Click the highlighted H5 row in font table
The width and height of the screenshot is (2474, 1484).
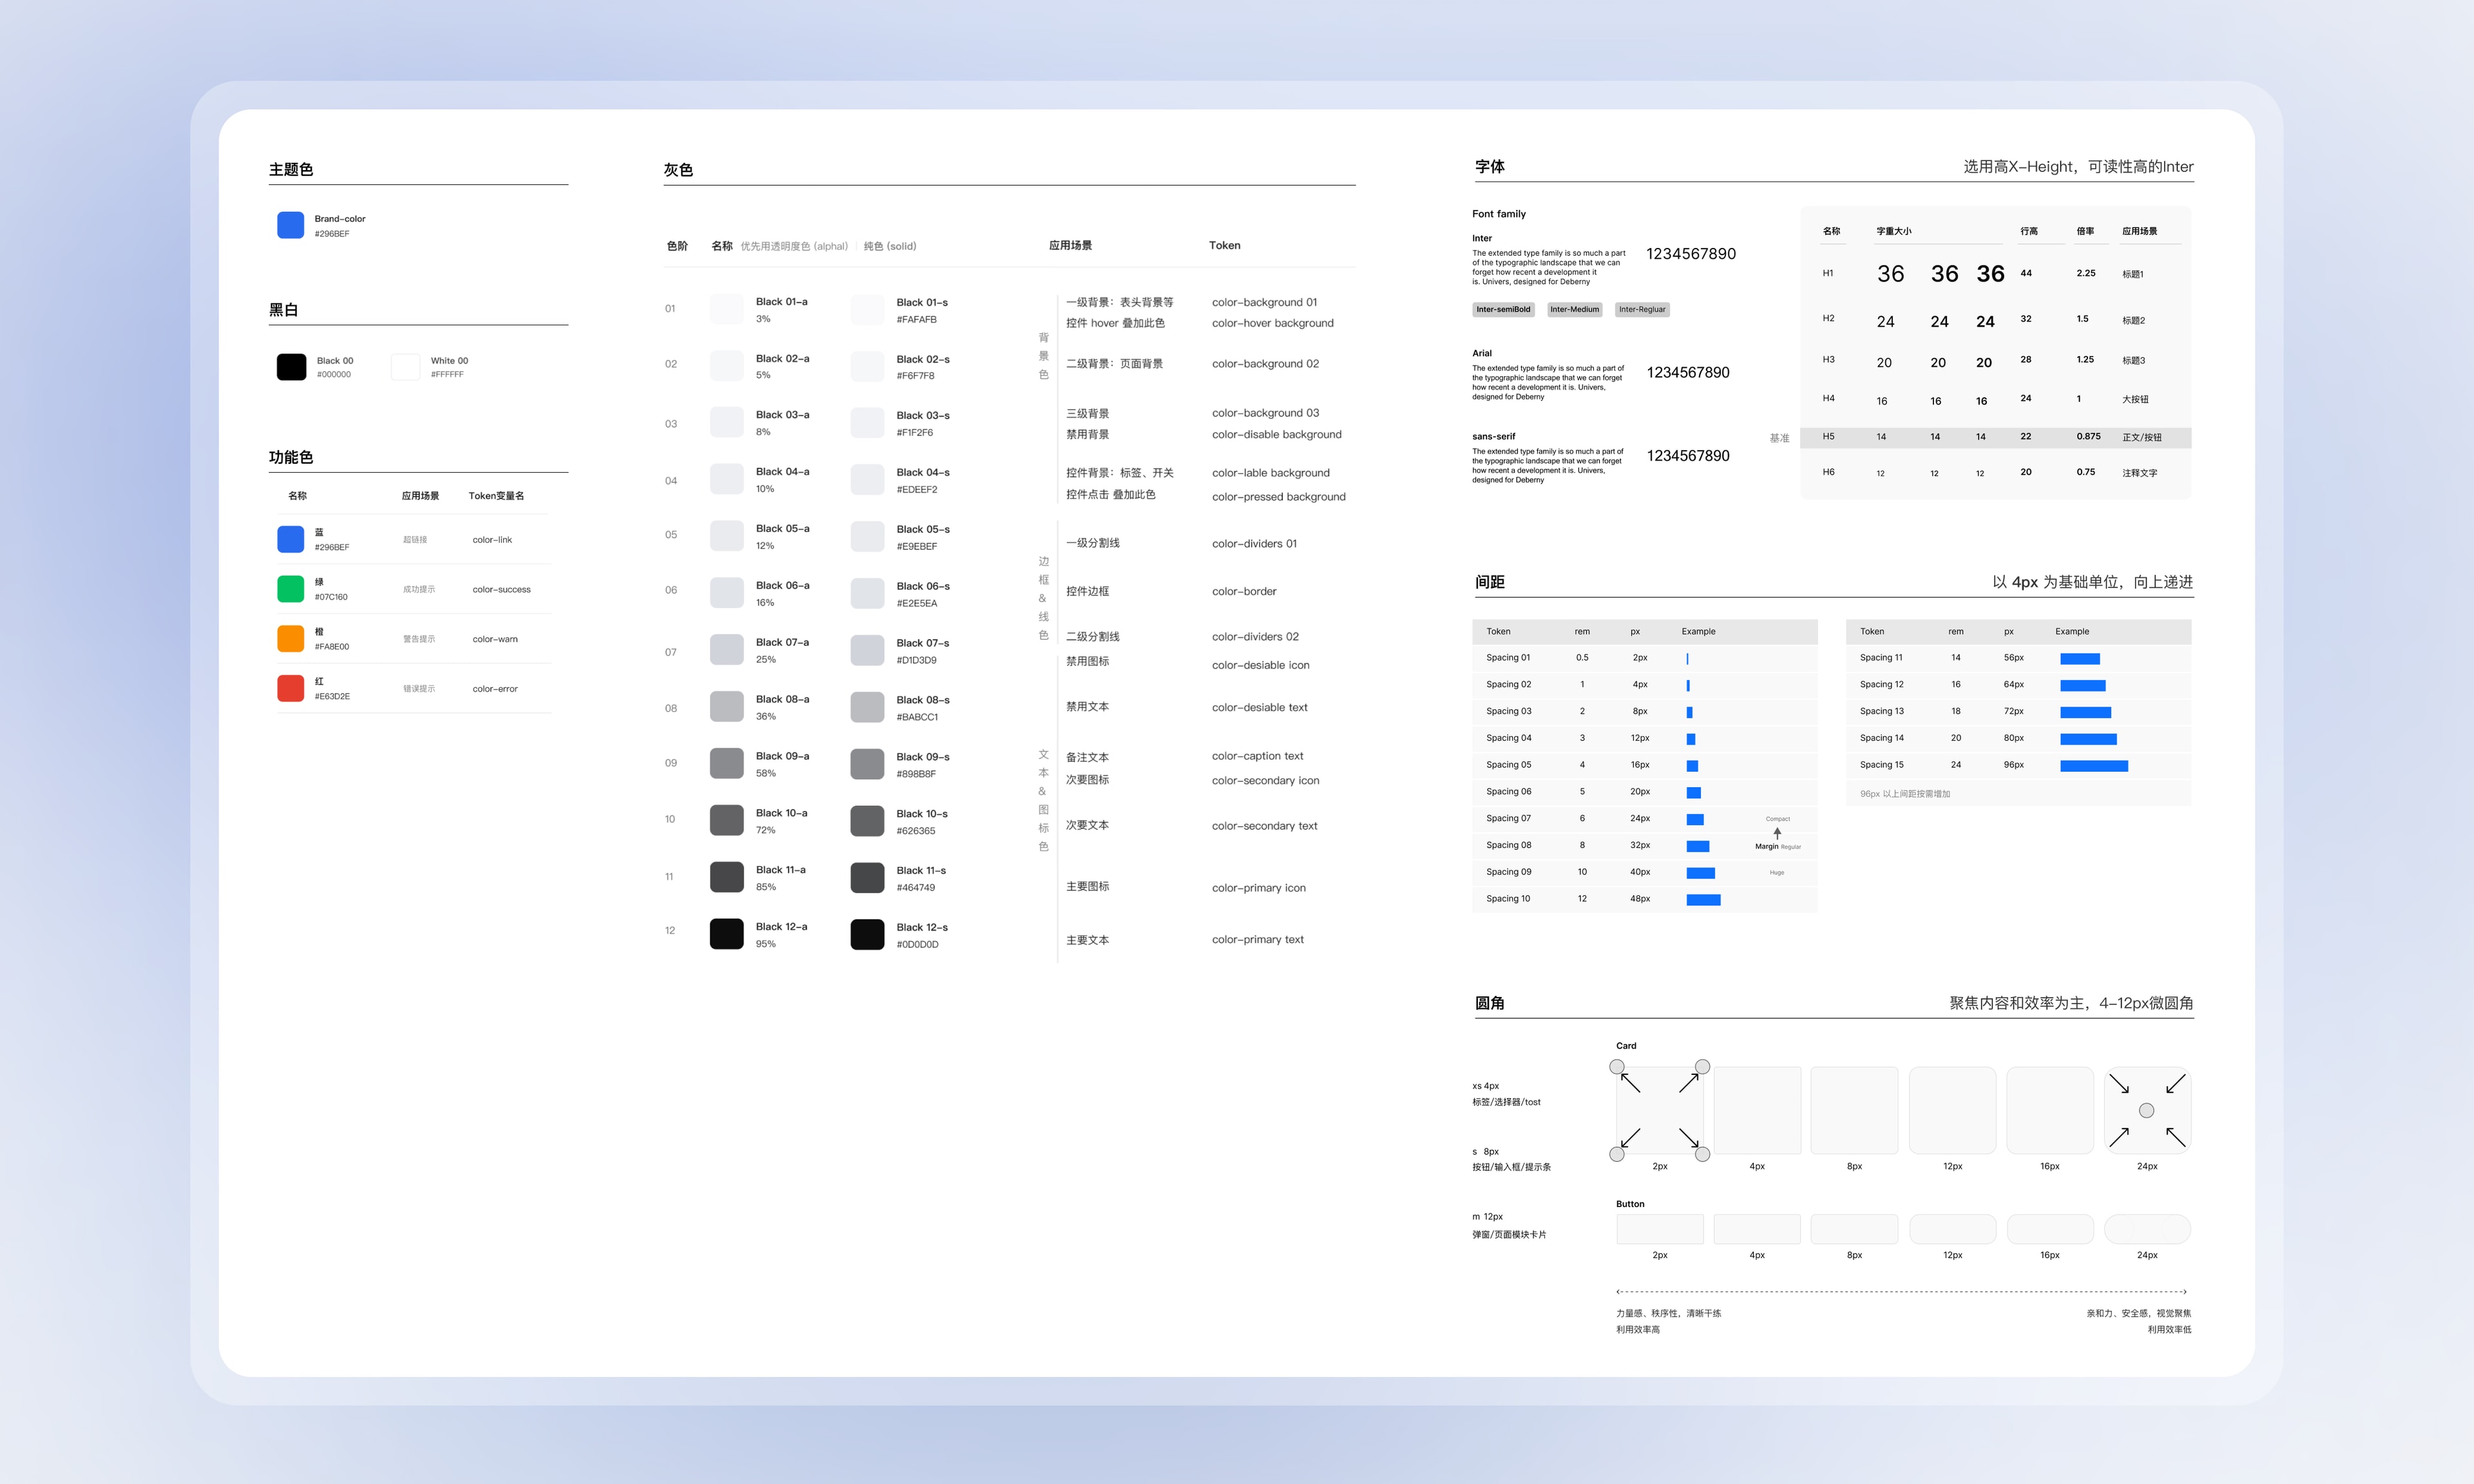coord(1995,437)
